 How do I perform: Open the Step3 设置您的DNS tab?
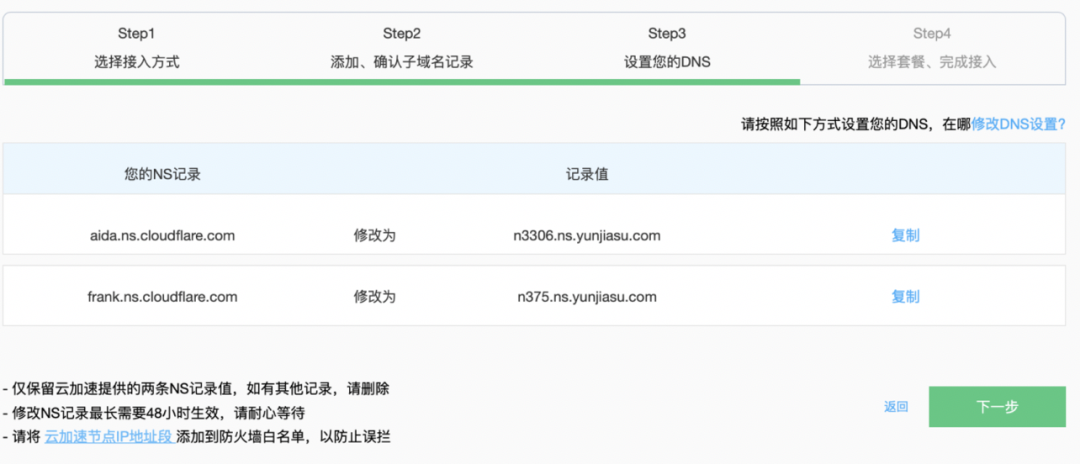pyautogui.click(x=667, y=48)
